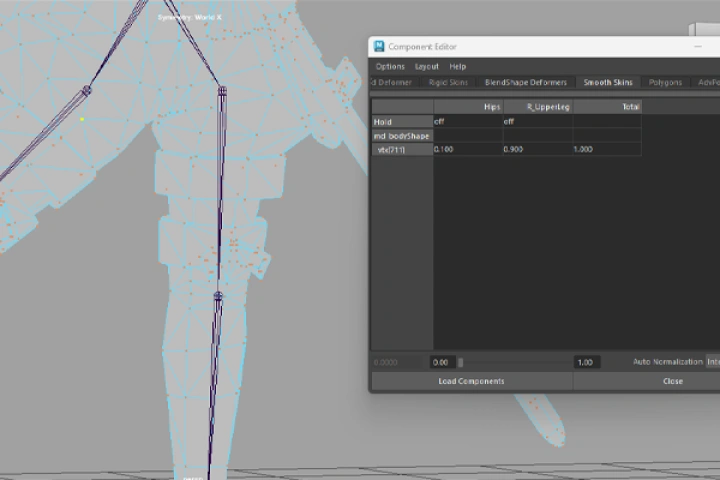Toggle Hold off cell under Hips
The height and width of the screenshot is (480, 720).
point(468,122)
